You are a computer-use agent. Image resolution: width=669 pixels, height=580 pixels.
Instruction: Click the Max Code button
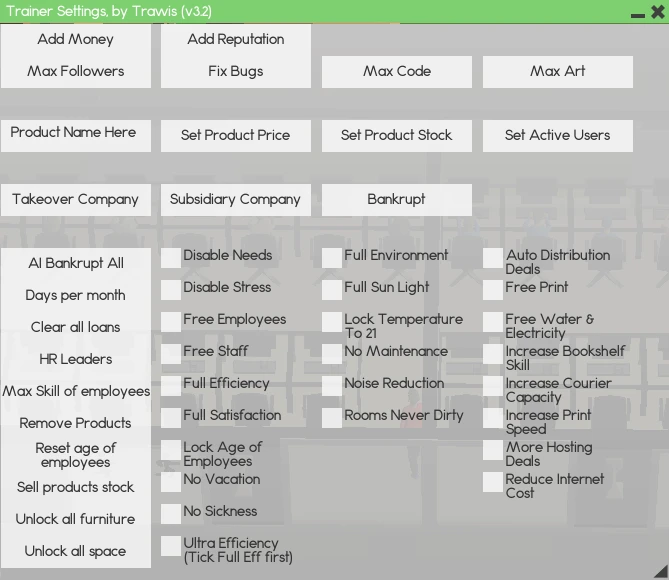tap(397, 72)
